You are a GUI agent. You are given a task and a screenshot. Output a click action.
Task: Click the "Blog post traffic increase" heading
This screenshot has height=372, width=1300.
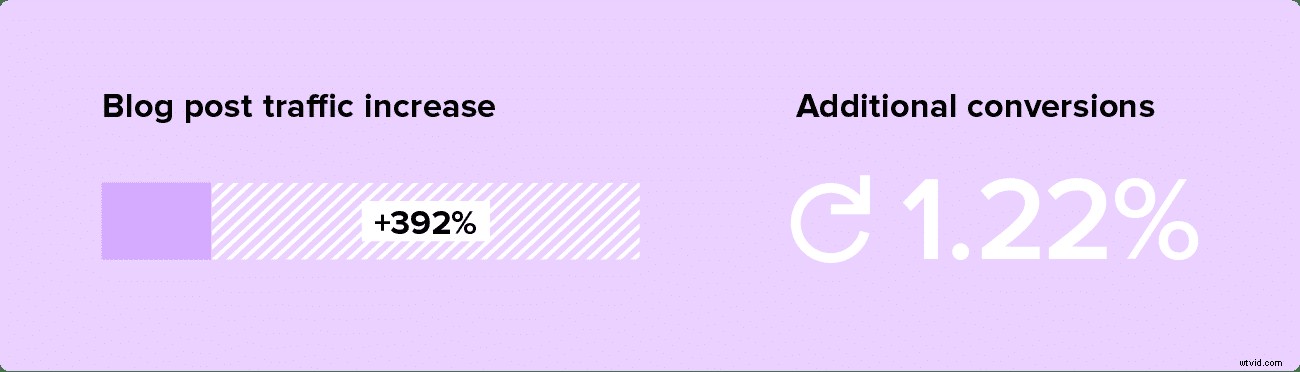coord(299,107)
